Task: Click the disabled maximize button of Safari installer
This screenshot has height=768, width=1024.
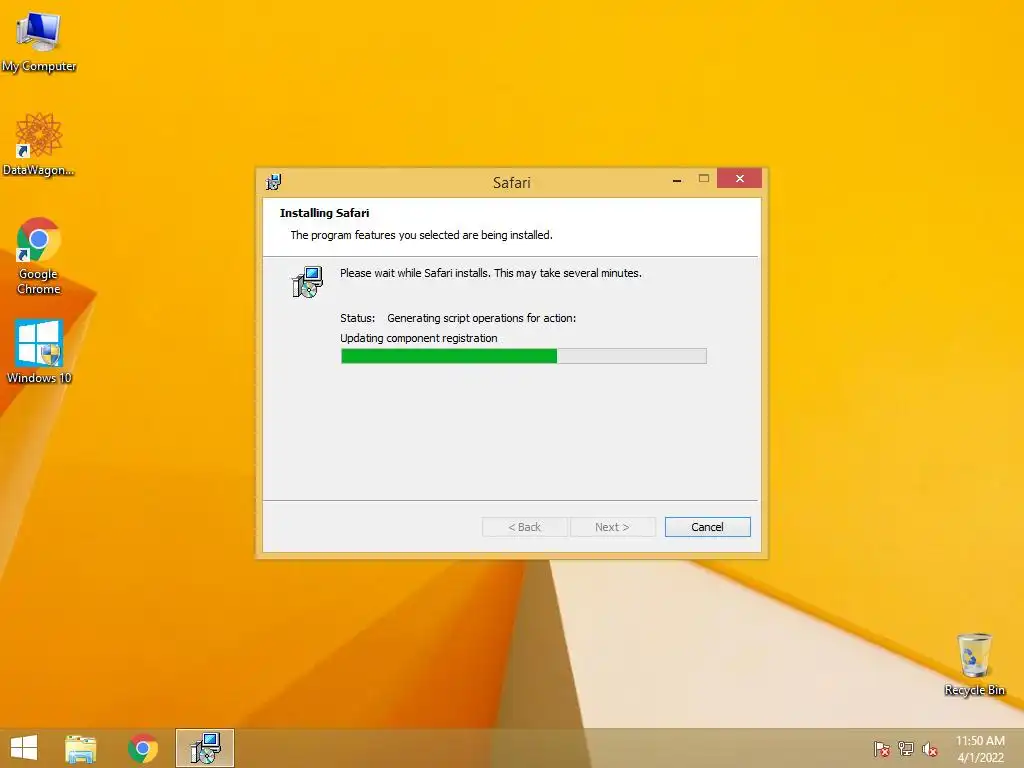Action: [703, 178]
